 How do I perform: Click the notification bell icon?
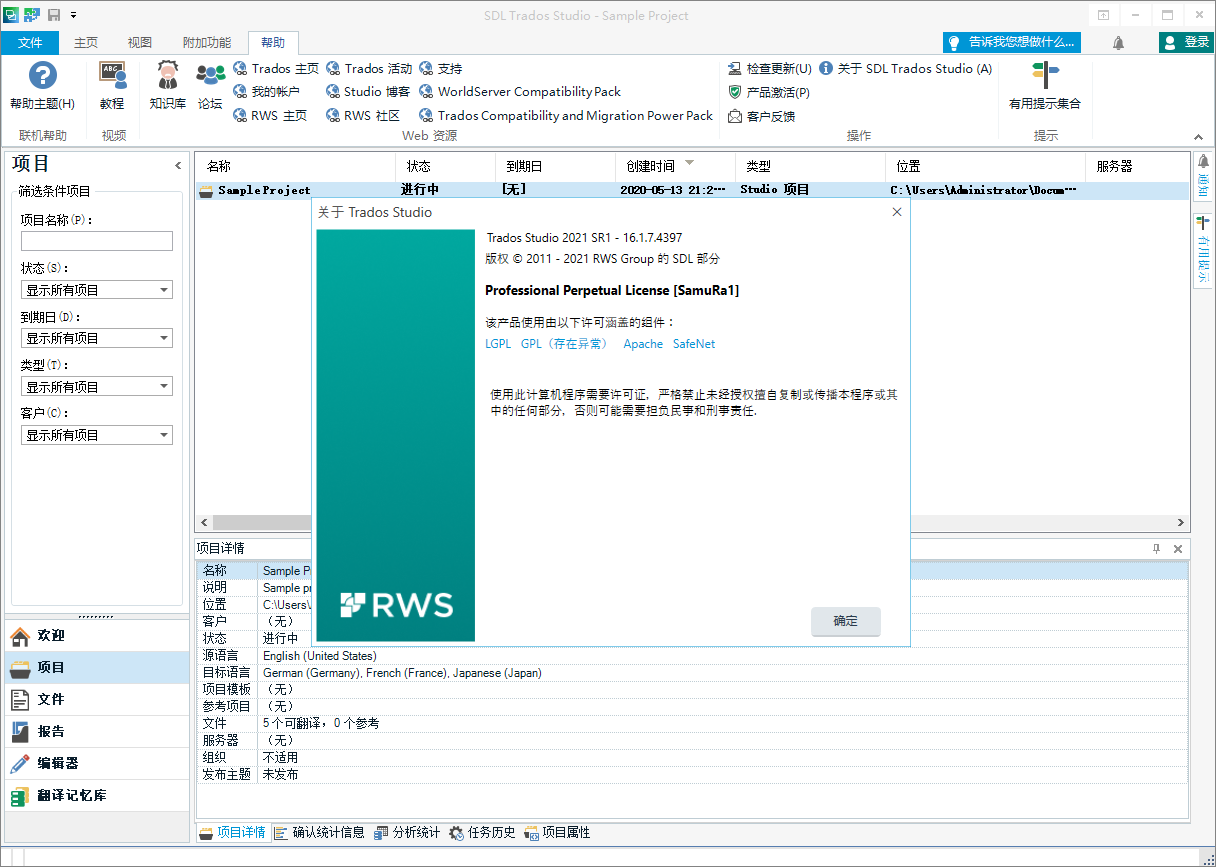1118,42
